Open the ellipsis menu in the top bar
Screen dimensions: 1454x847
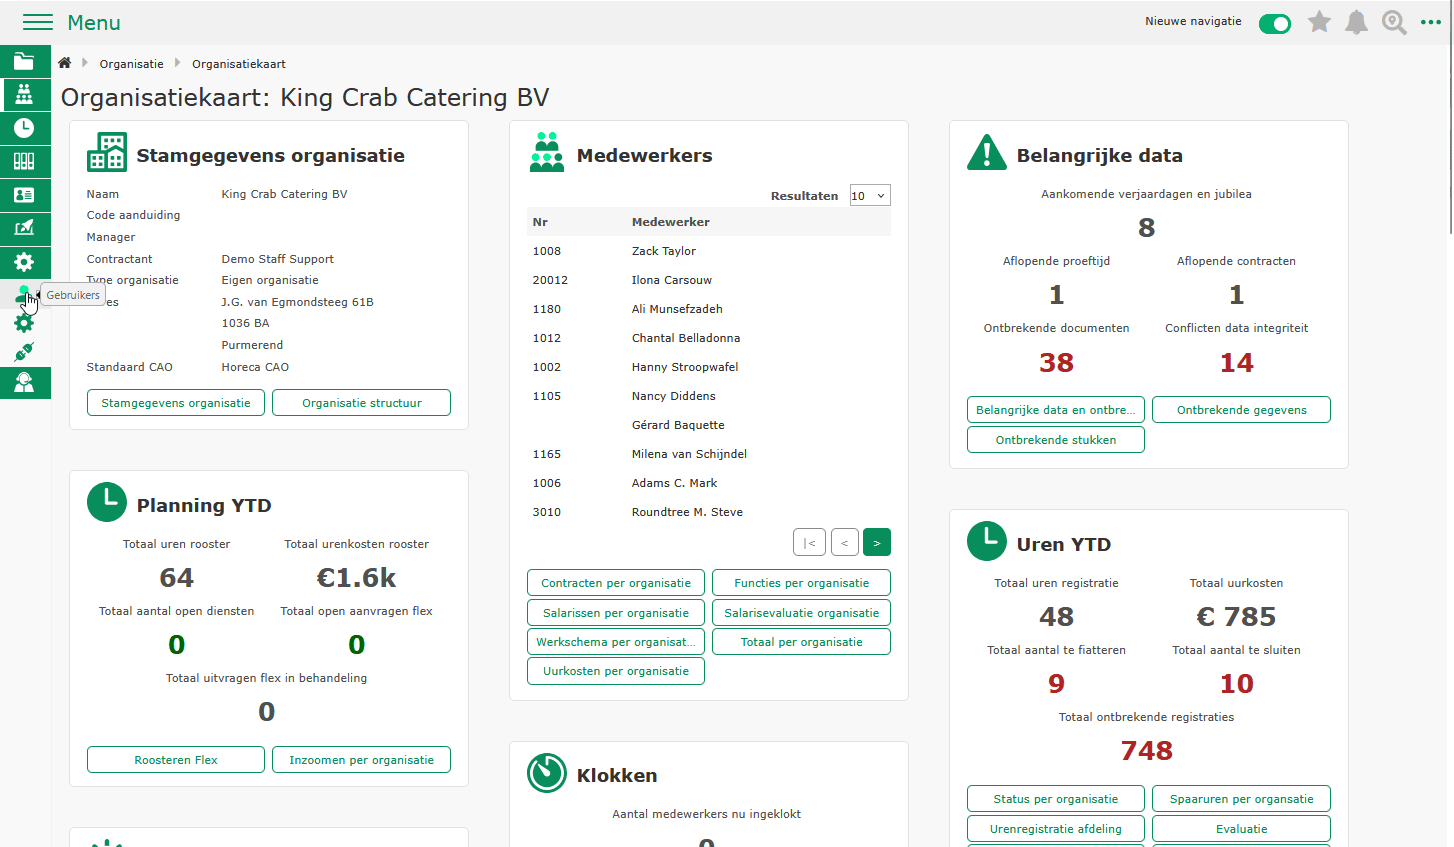[x=1431, y=22]
